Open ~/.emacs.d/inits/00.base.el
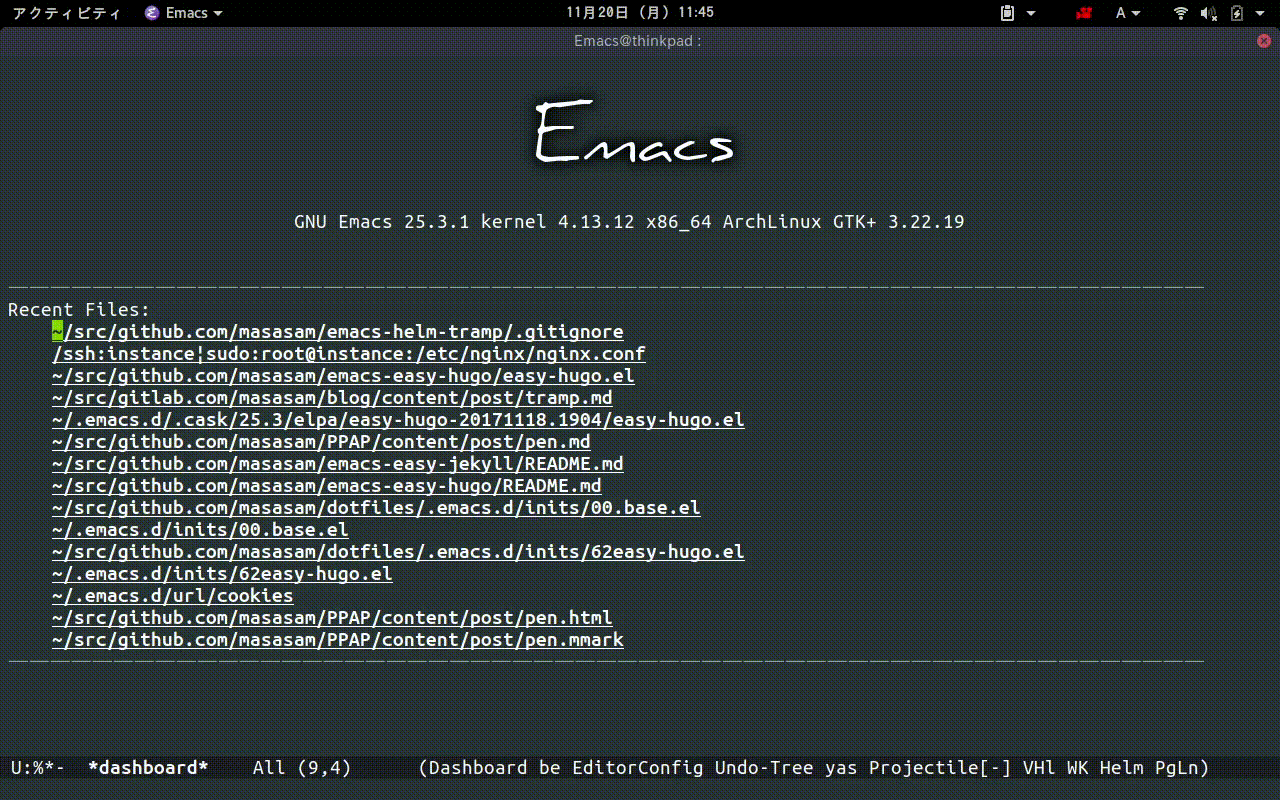 200,530
